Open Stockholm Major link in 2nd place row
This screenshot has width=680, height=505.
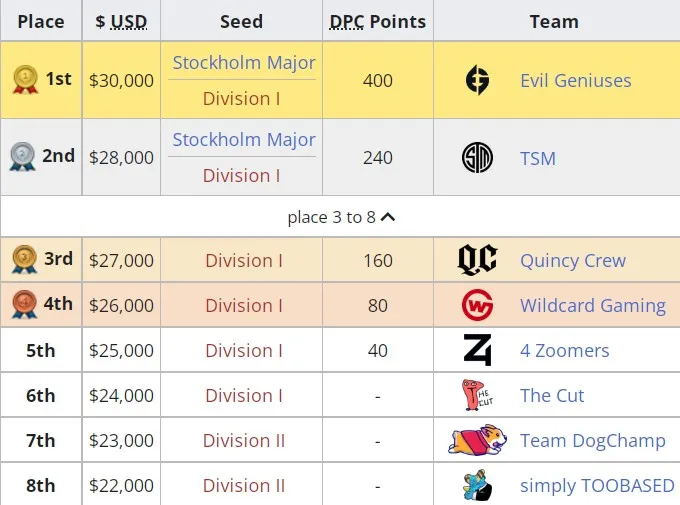244,140
